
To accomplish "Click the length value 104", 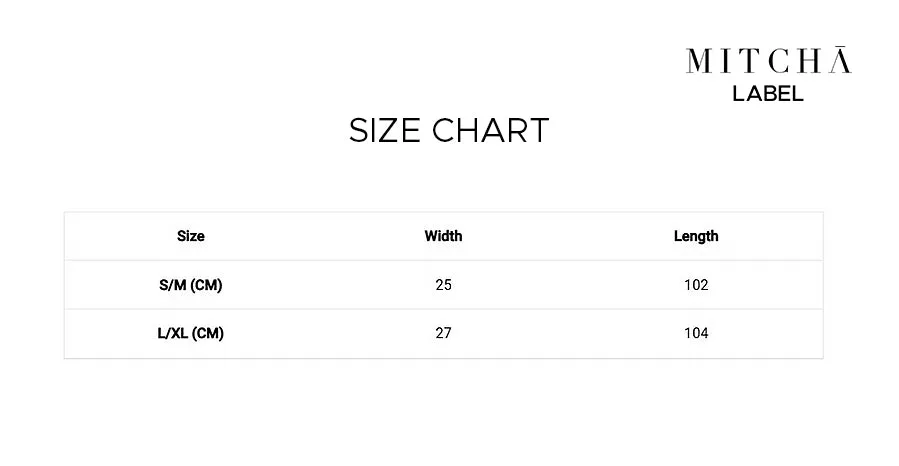I will (x=696, y=333).
